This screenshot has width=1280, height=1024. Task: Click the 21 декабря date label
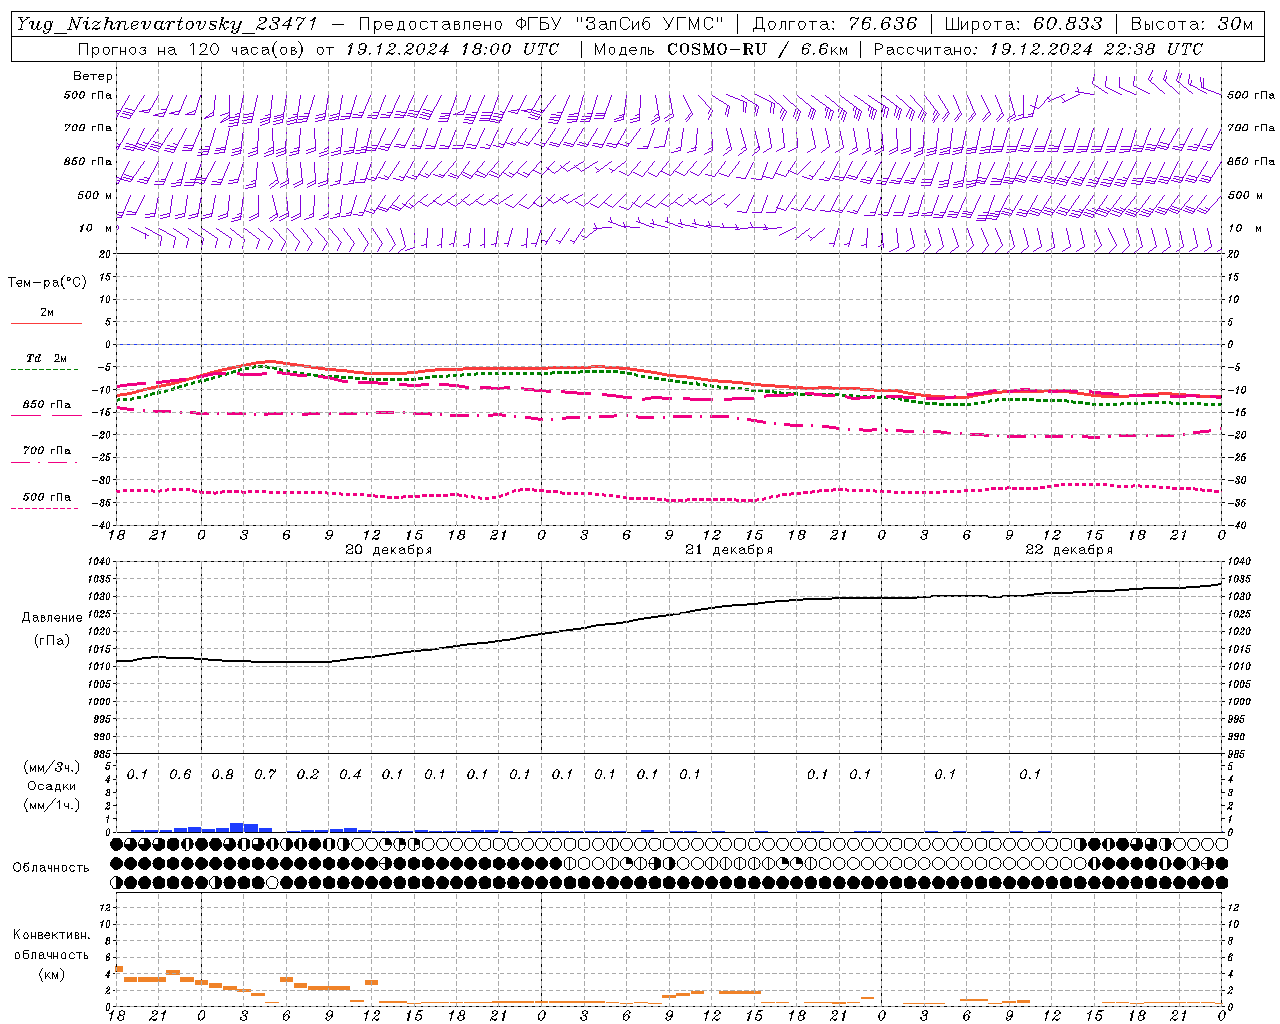pyautogui.click(x=729, y=550)
